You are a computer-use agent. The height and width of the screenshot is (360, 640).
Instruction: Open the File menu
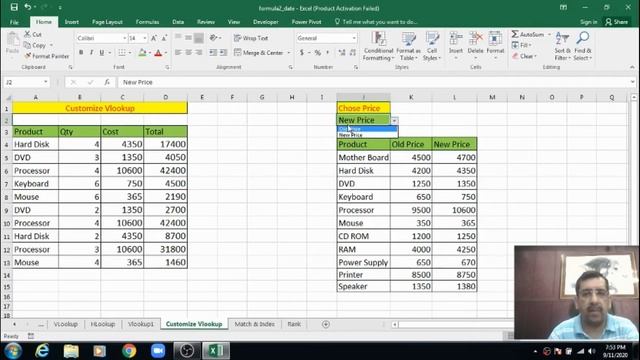tap(14, 22)
